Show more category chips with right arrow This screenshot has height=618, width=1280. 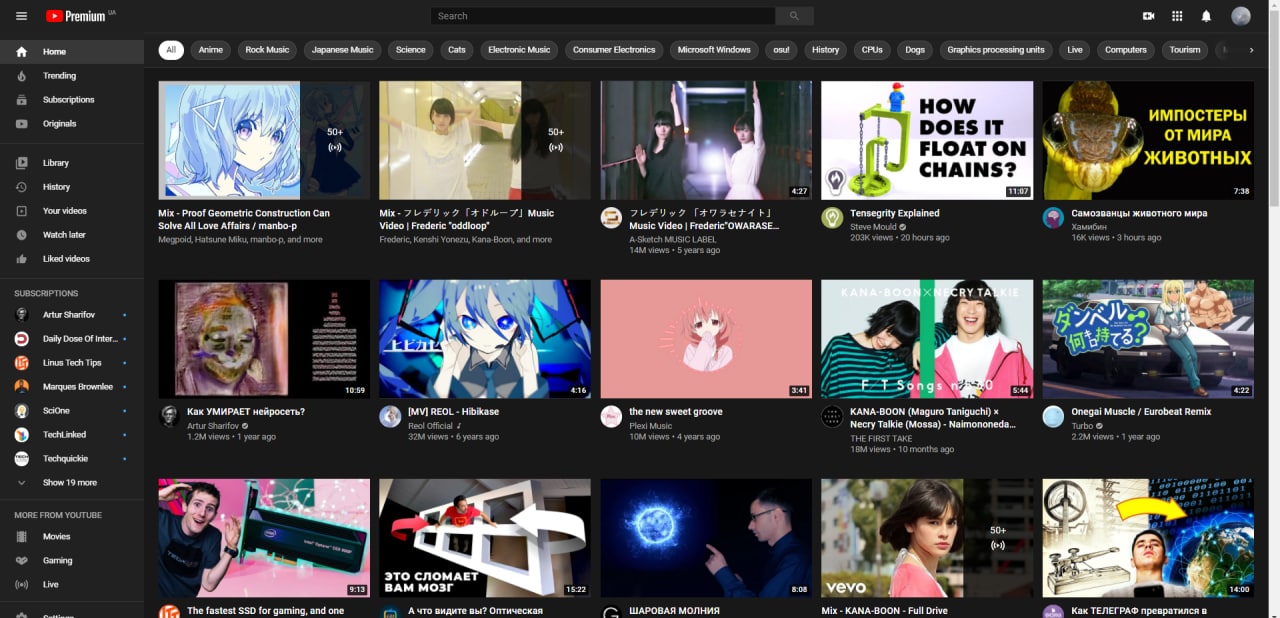1251,50
